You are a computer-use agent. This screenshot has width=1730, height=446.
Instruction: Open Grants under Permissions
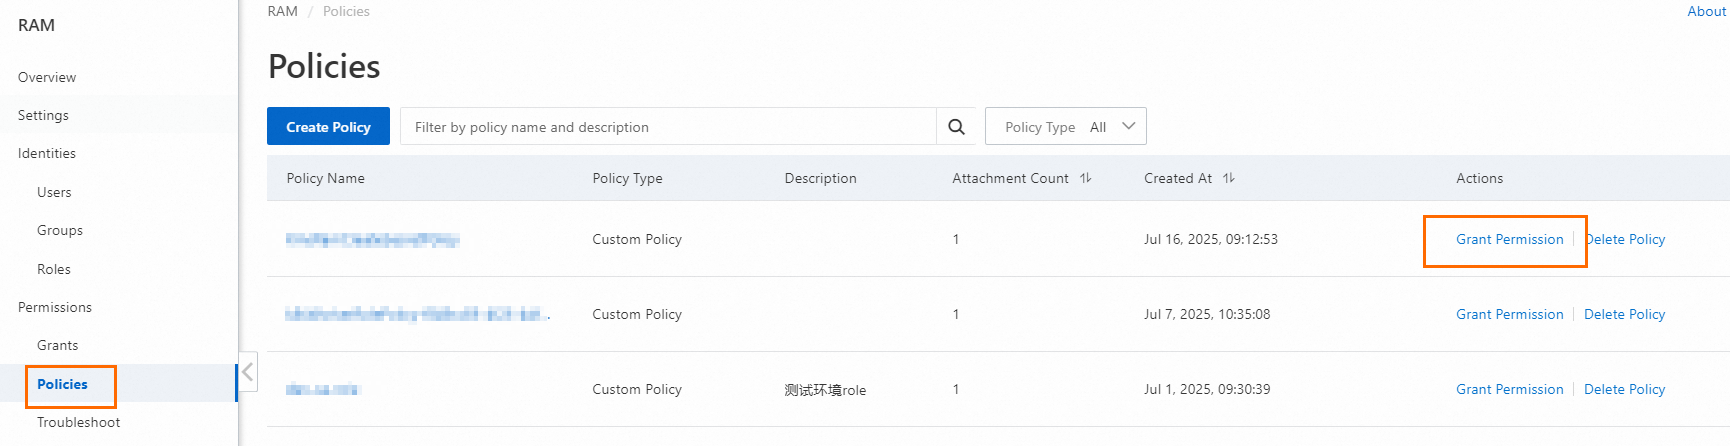[57, 345]
